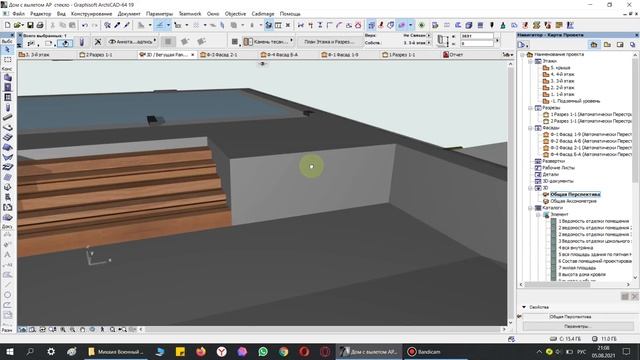Click Layout Book icon in Navigator
Screen dimensions: 640x360
(620, 44)
